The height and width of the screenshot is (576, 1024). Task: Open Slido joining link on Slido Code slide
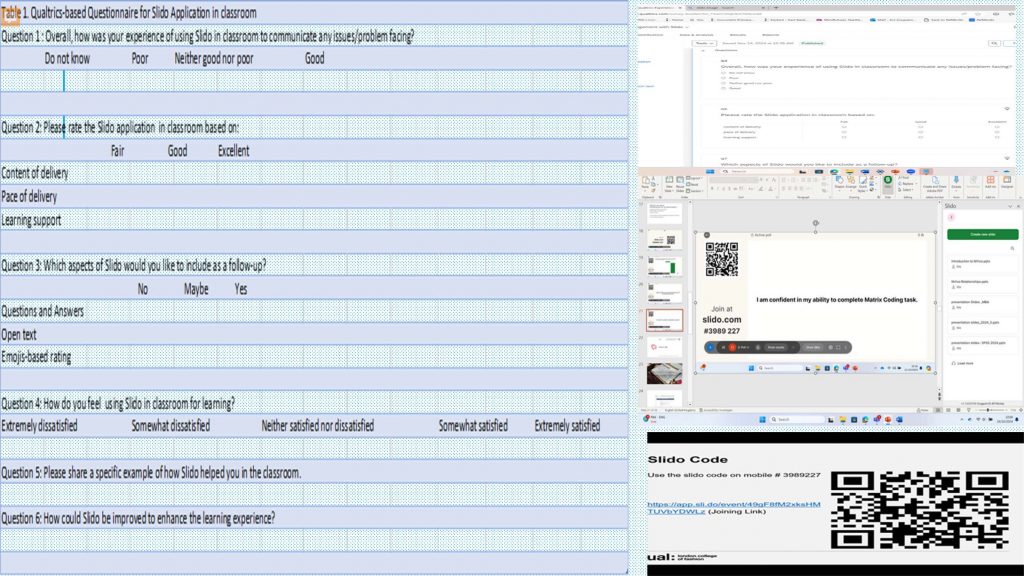click(x=733, y=507)
